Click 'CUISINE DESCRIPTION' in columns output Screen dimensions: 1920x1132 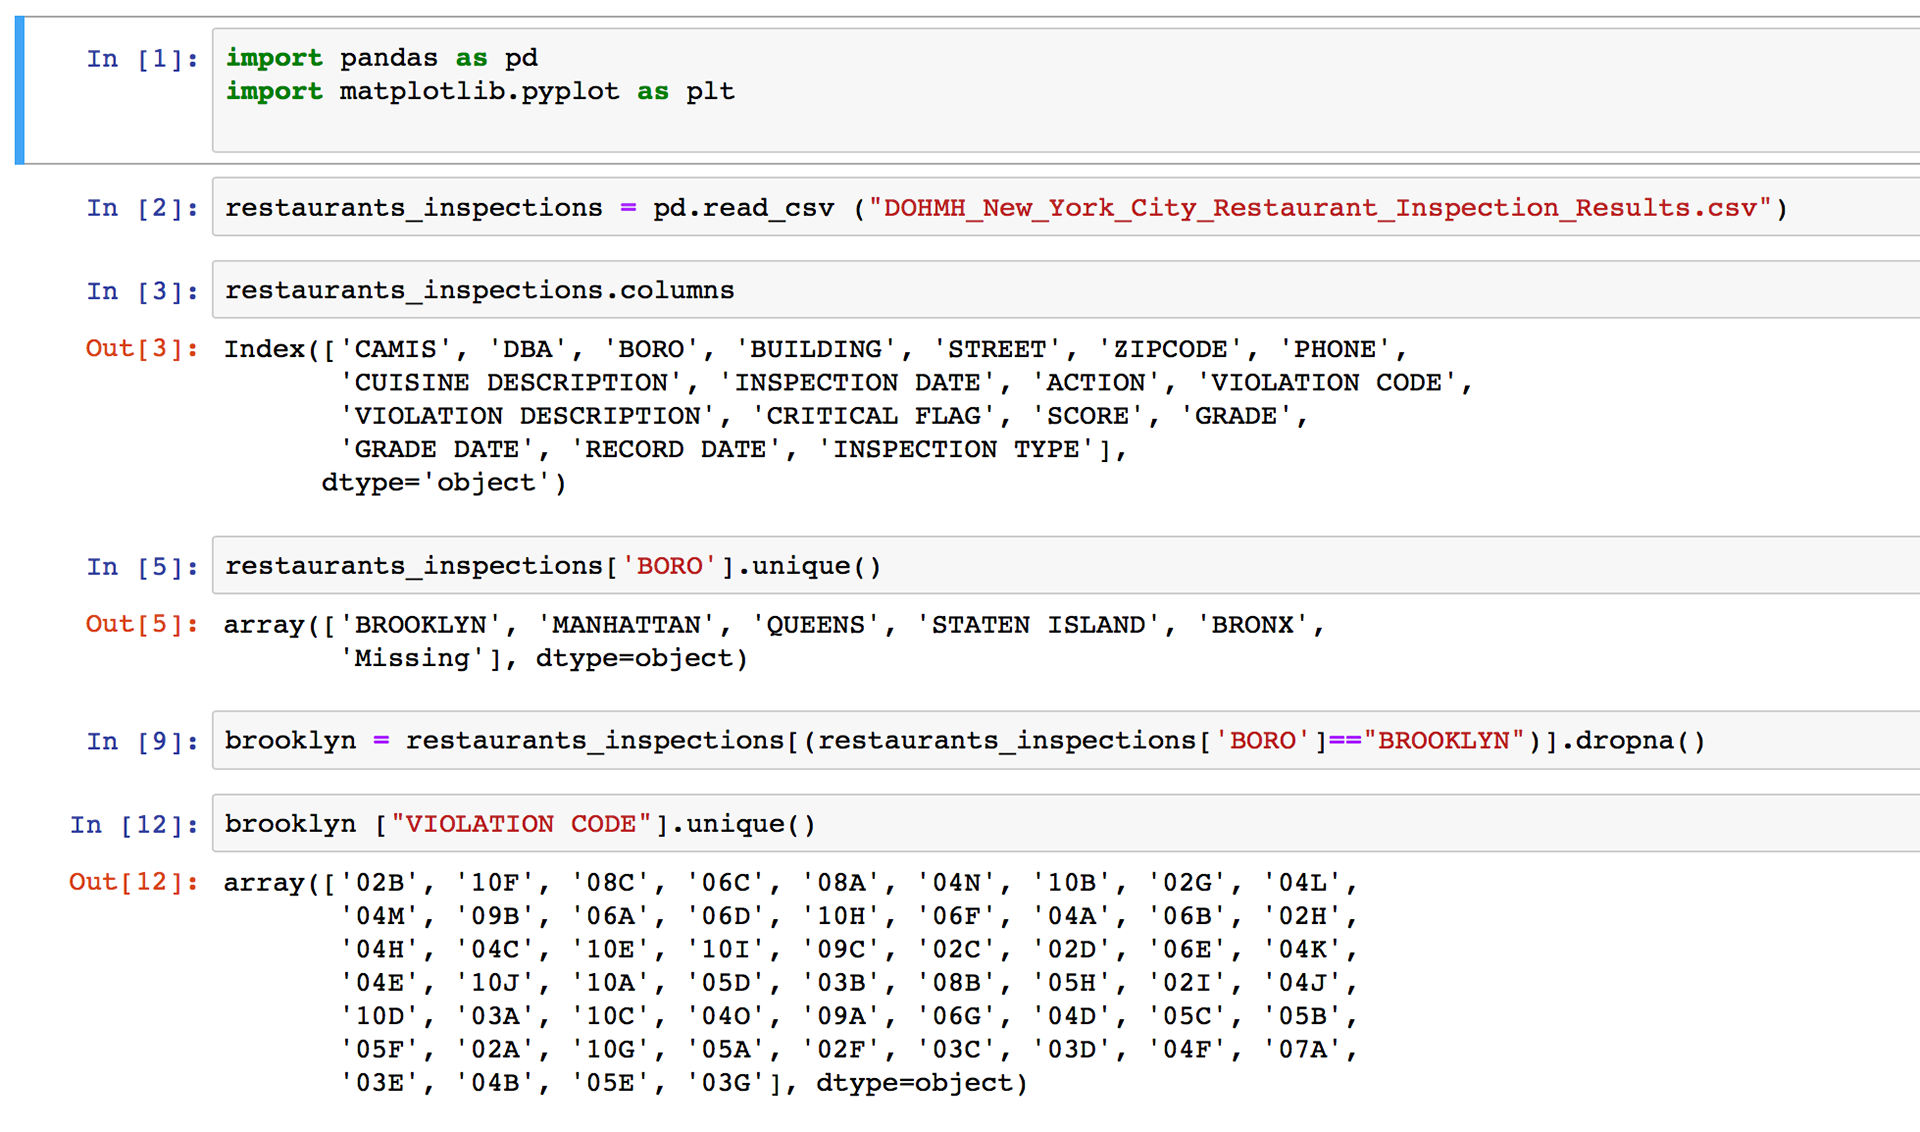(511, 382)
